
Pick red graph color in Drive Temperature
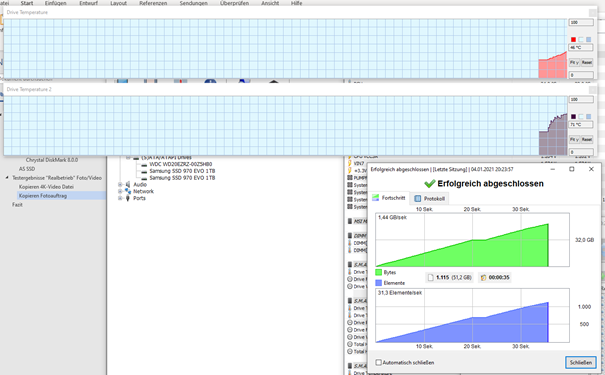pos(573,39)
